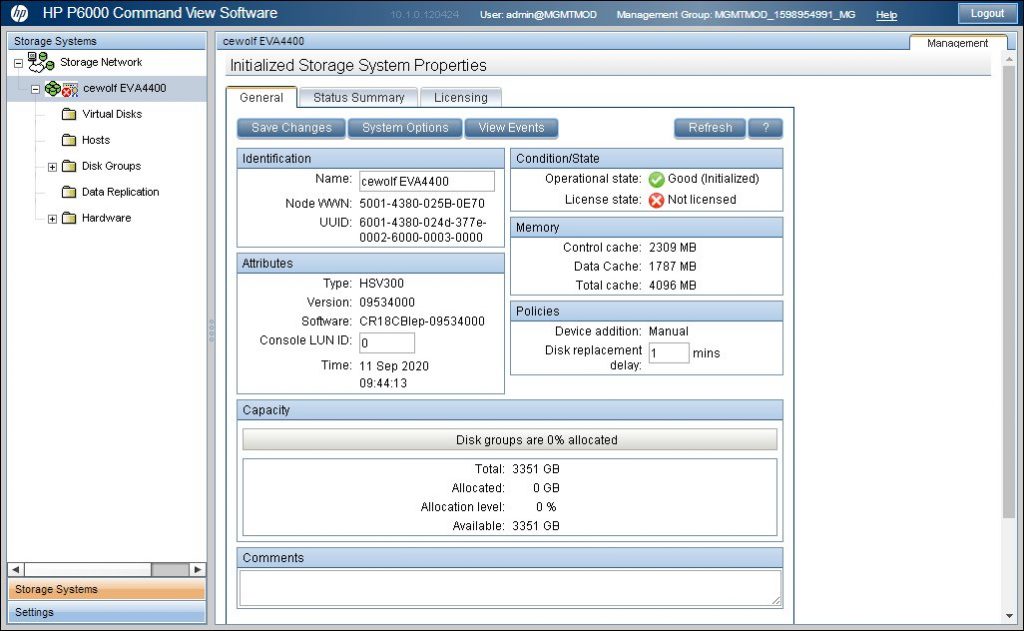Click the Storage Network icon
The width and height of the screenshot is (1024, 631).
(x=40, y=62)
